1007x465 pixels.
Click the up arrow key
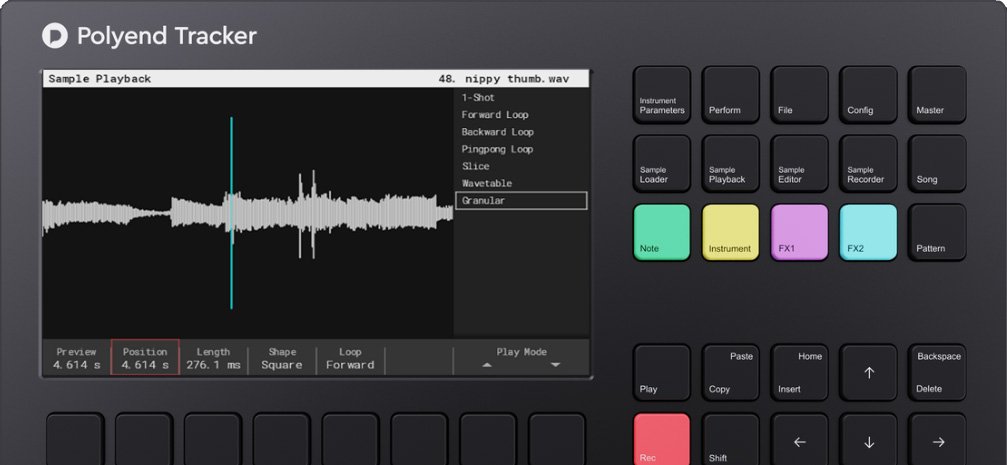pos(868,373)
